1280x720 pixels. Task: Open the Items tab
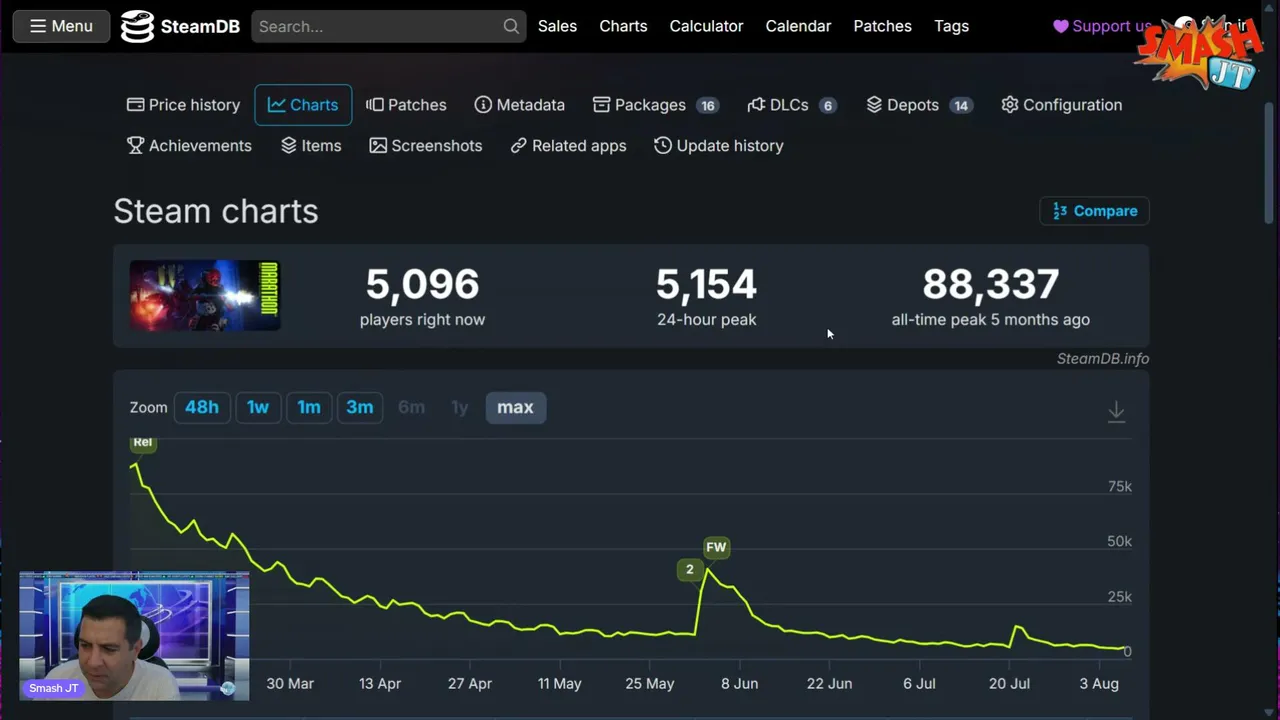tap(311, 146)
